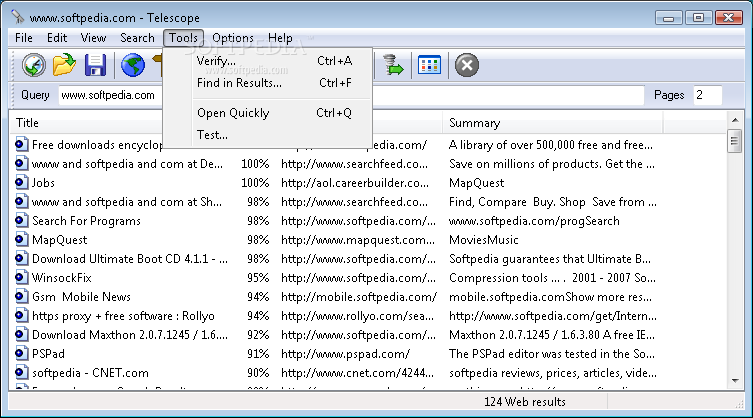Click page icon beside Download Ultimate Boot CD
This screenshot has width=753, height=418.
[21, 258]
